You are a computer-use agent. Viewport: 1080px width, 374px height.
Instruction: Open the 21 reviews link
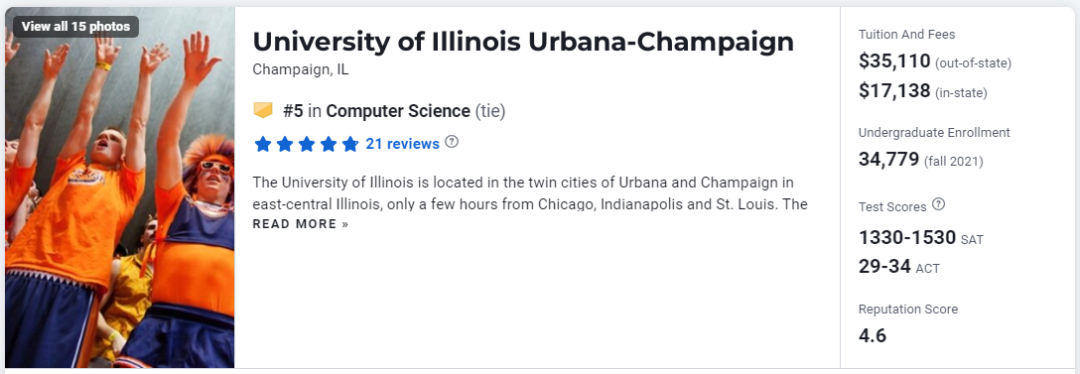pyautogui.click(x=402, y=143)
